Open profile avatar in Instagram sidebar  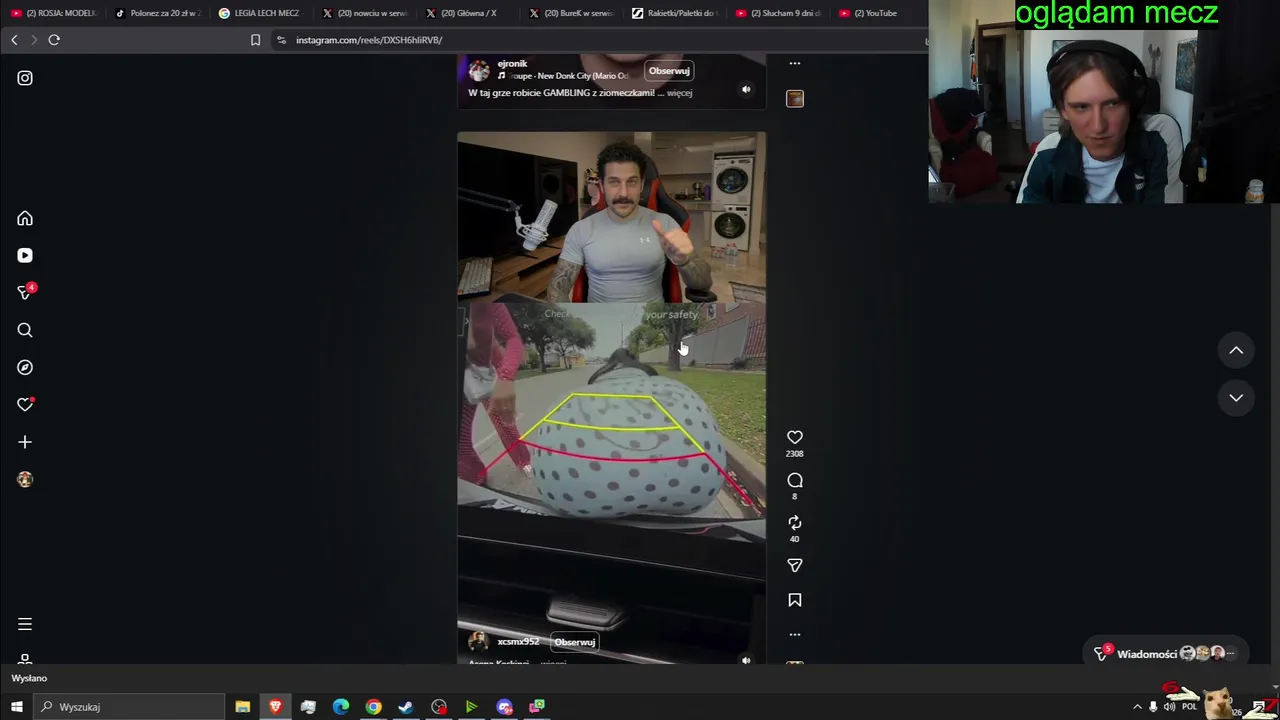25,479
